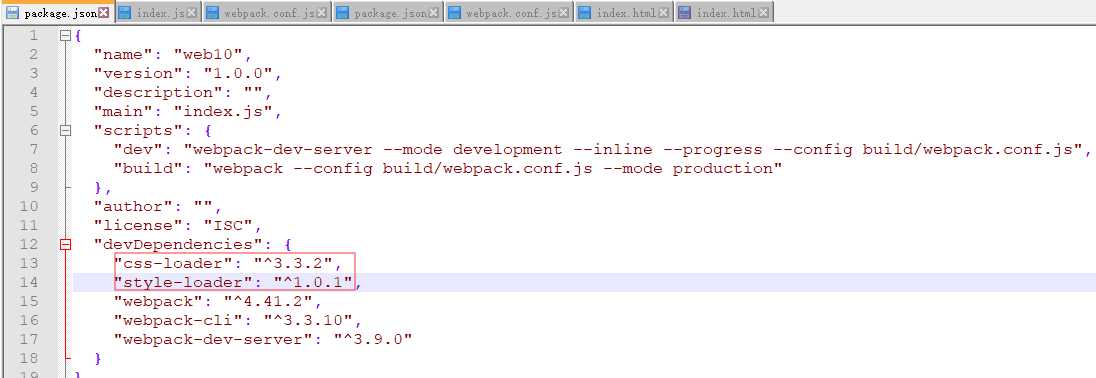Image resolution: width=1096 pixels, height=378 pixels.
Task: Click the webpack-dev-server command string
Action: [633, 149]
